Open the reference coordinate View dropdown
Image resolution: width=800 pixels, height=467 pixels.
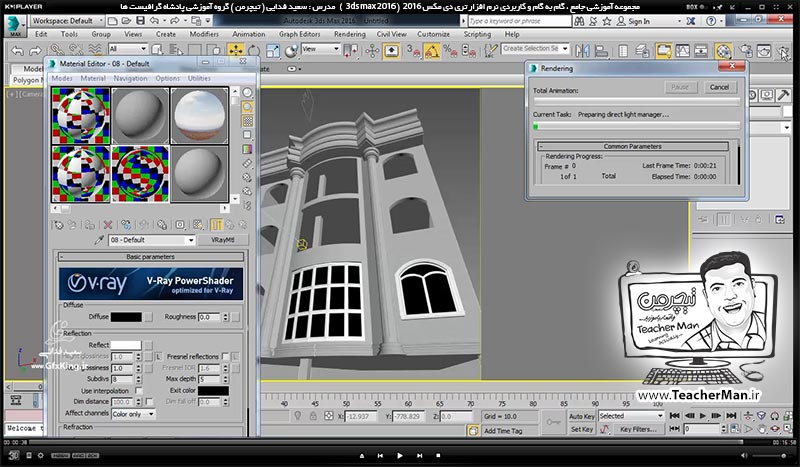pyautogui.click(x=320, y=49)
